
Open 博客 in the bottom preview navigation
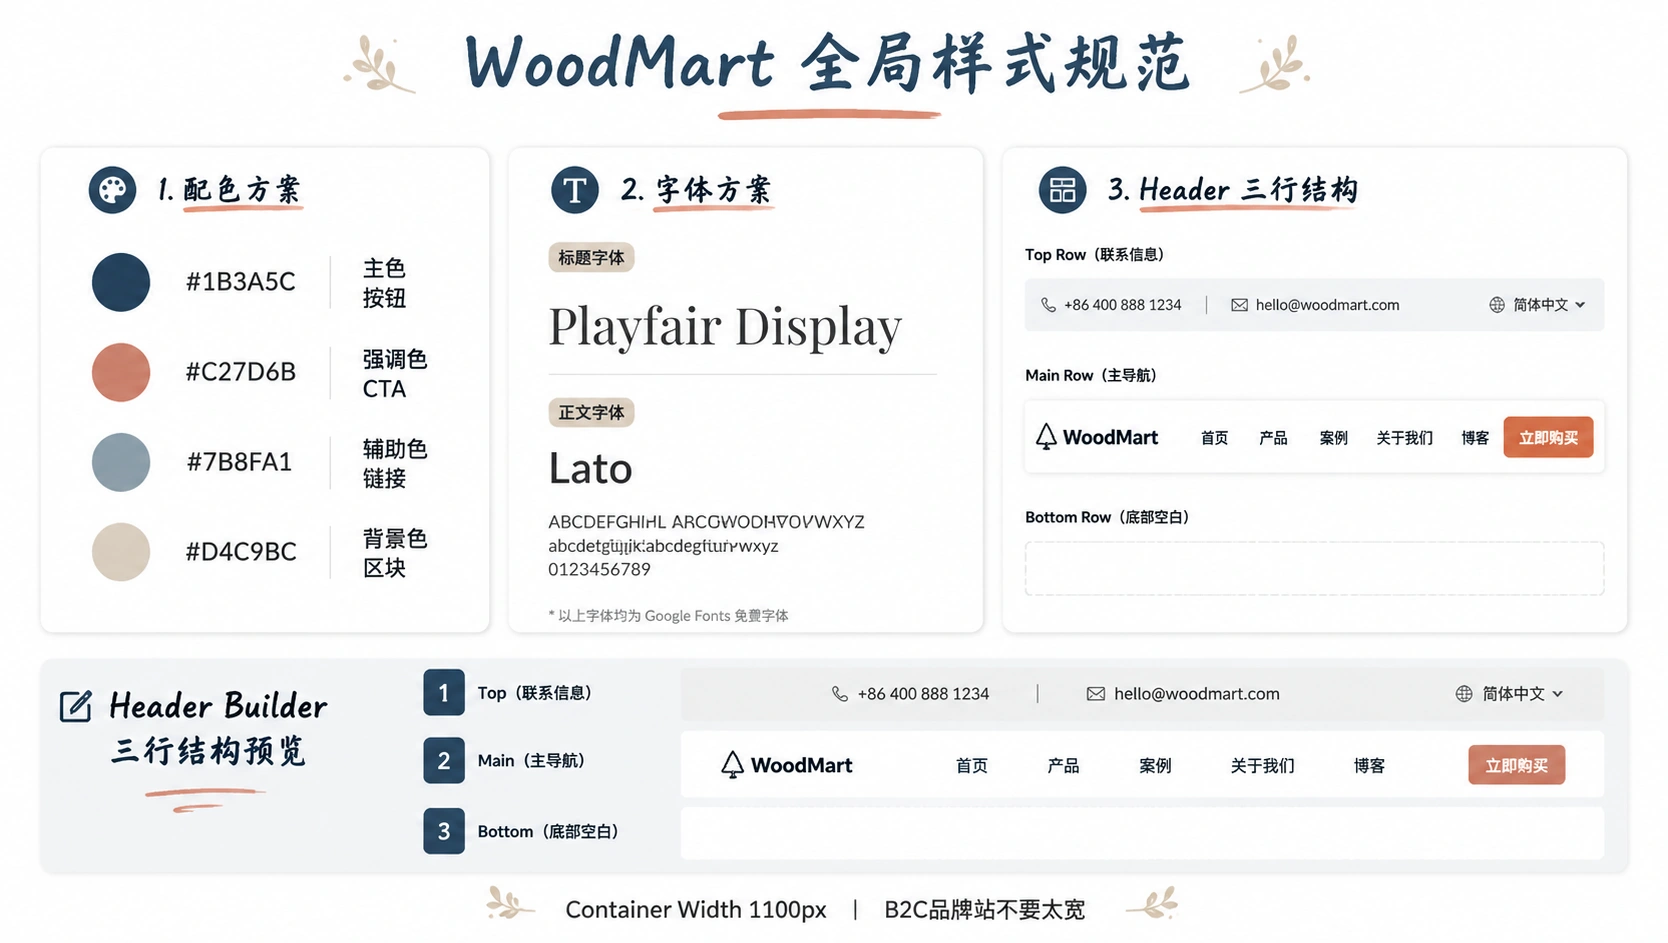tap(1369, 766)
